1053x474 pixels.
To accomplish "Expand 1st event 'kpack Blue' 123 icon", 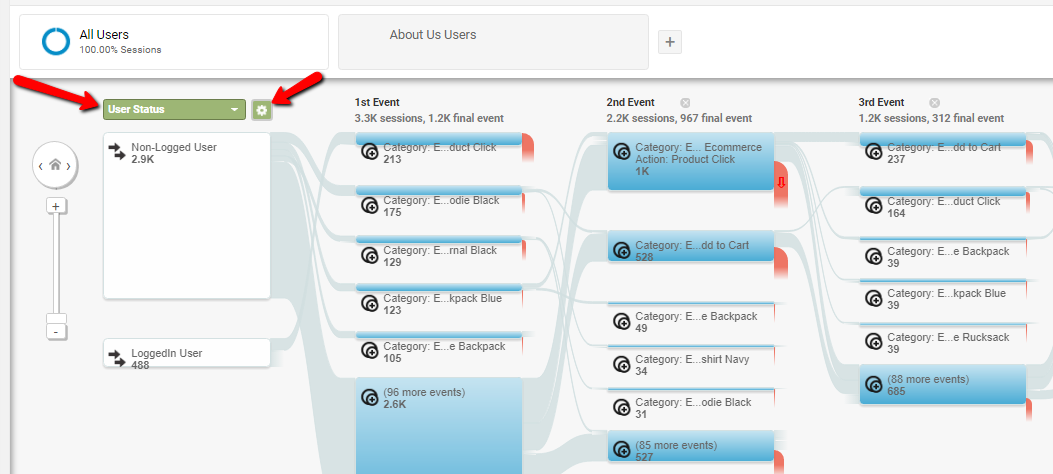I will pyautogui.click(x=369, y=303).
